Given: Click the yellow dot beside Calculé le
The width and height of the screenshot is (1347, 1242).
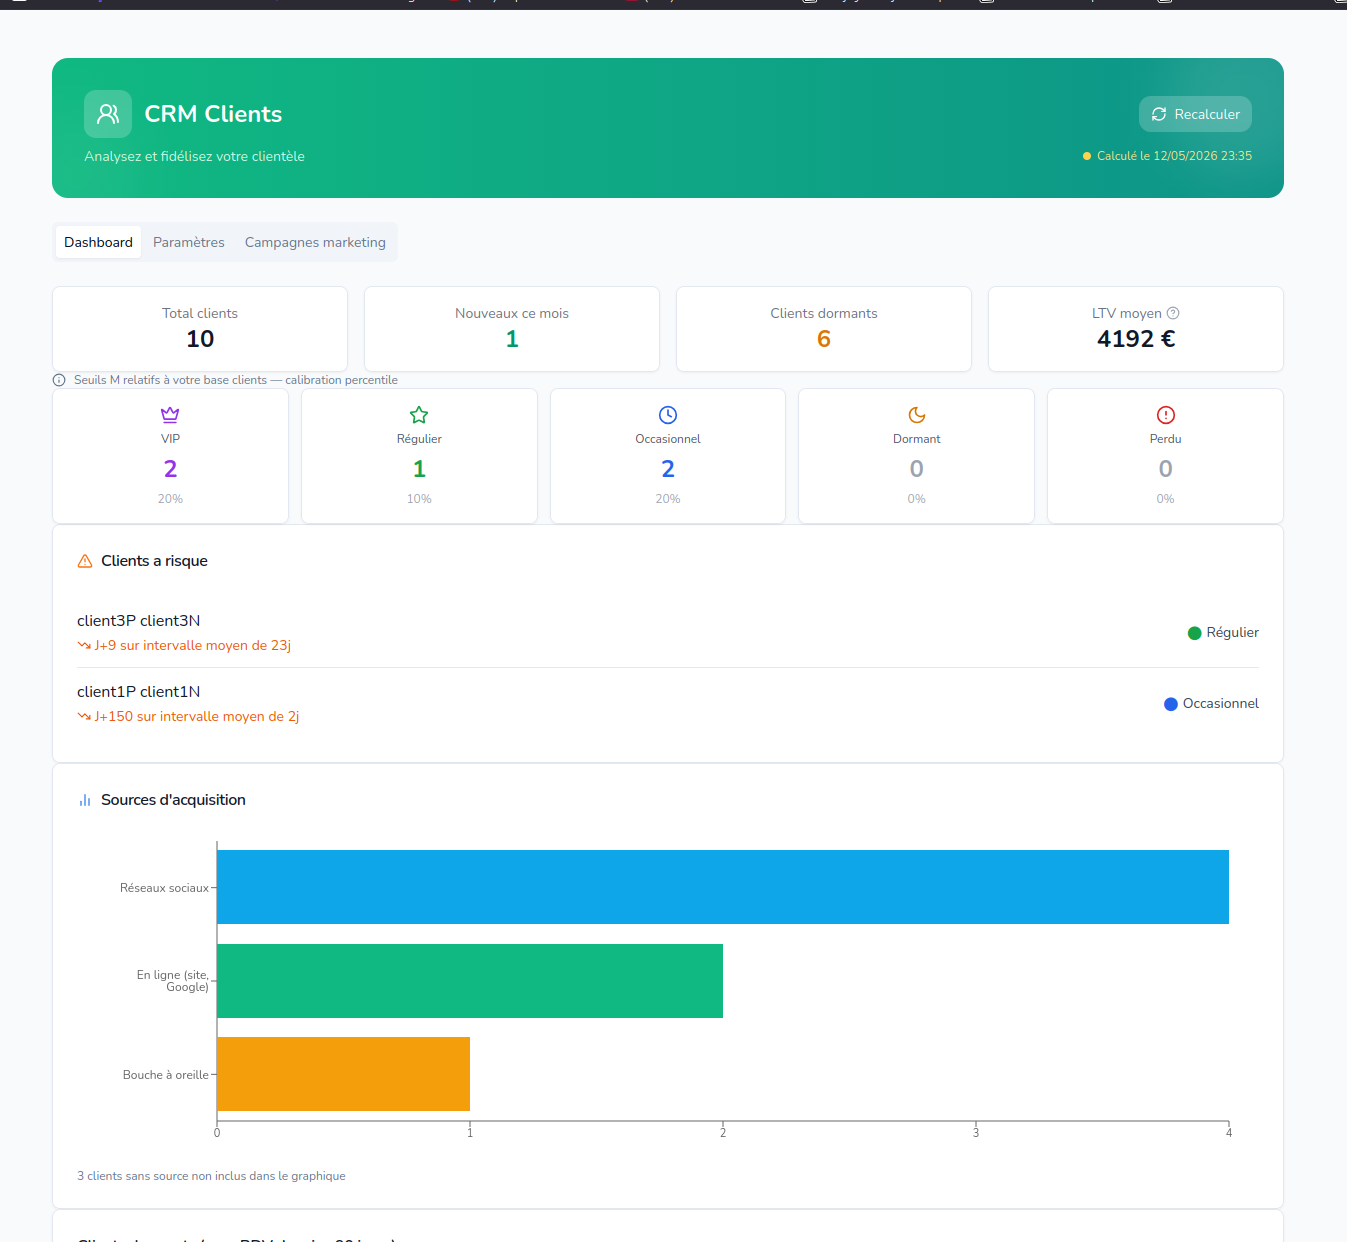Looking at the screenshot, I should pos(1087,156).
